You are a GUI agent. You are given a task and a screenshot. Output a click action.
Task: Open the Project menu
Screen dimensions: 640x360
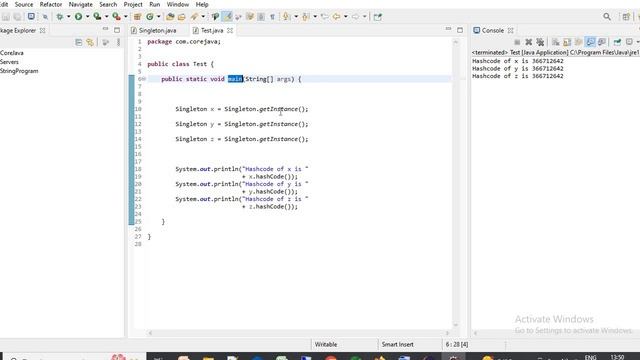point(133,4)
